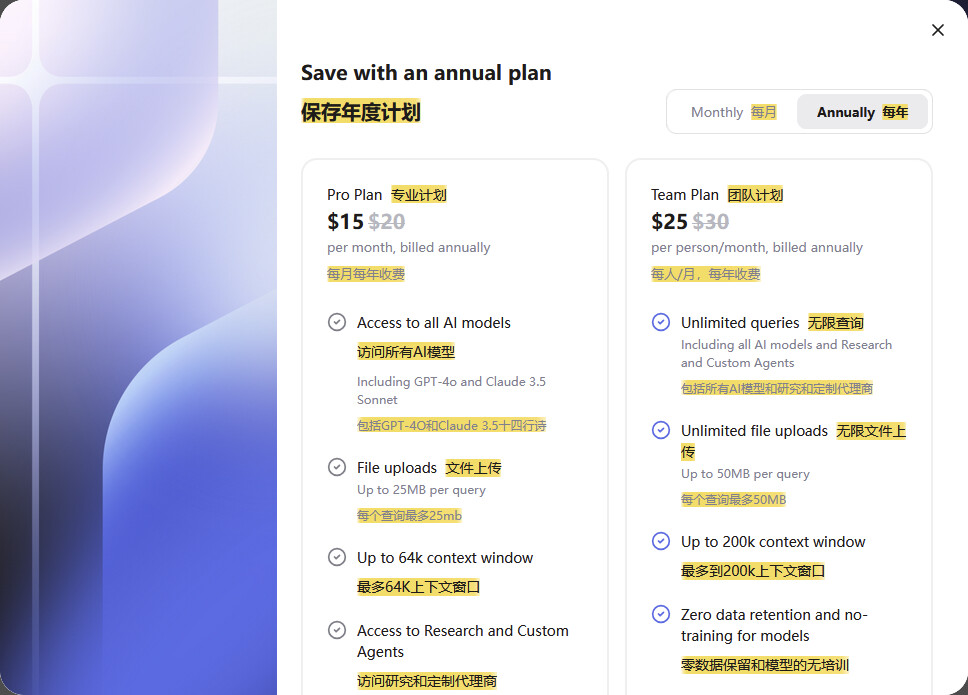Click checkmark beside Up to 200k context window
The height and width of the screenshot is (695, 968).
(661, 541)
